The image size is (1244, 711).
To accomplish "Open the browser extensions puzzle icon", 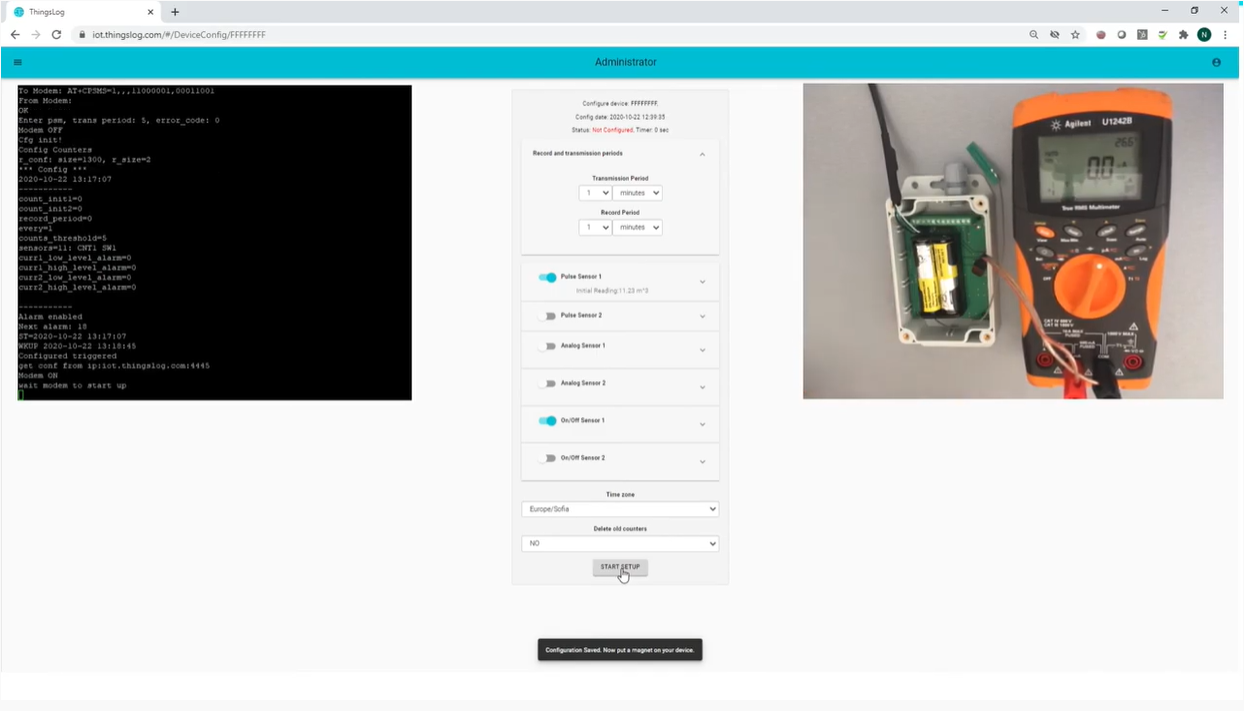I will click(1183, 34).
